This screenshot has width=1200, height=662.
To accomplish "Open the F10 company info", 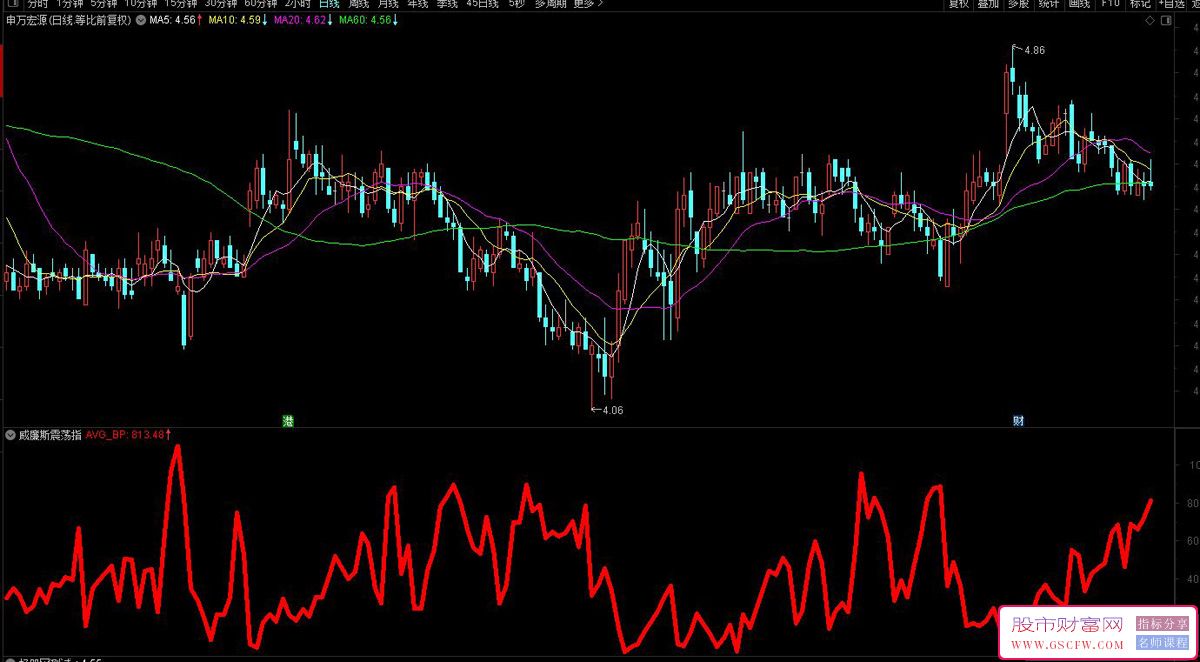I will click(x=1110, y=4).
